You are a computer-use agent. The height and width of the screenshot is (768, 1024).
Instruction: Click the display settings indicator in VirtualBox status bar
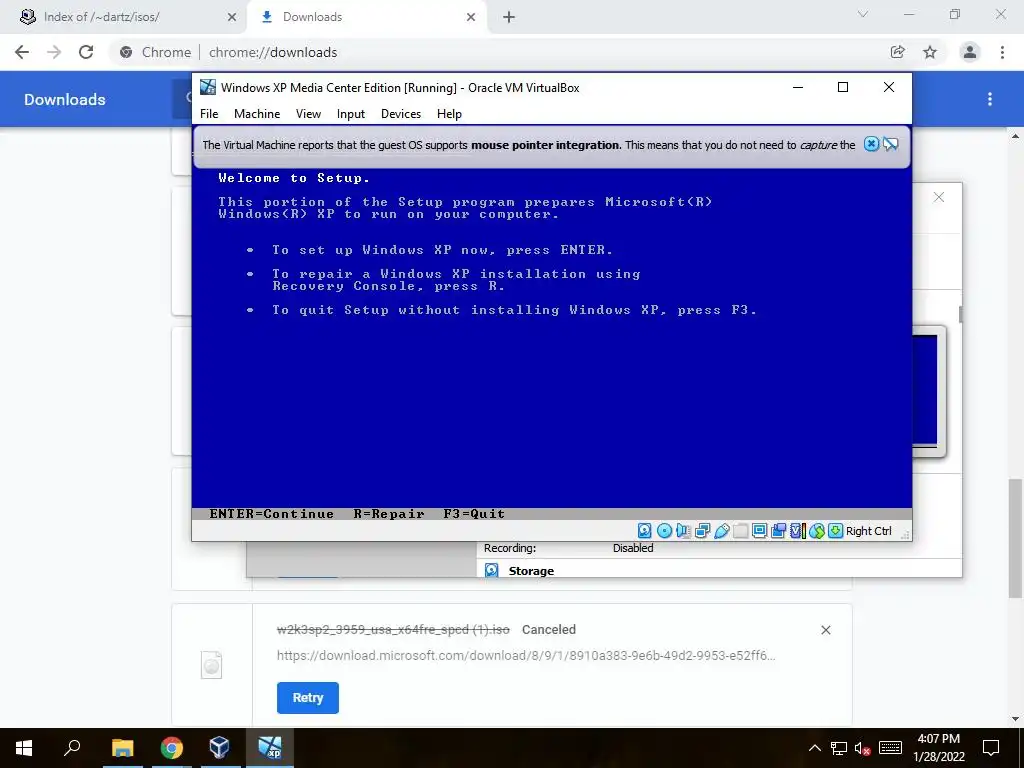759,531
